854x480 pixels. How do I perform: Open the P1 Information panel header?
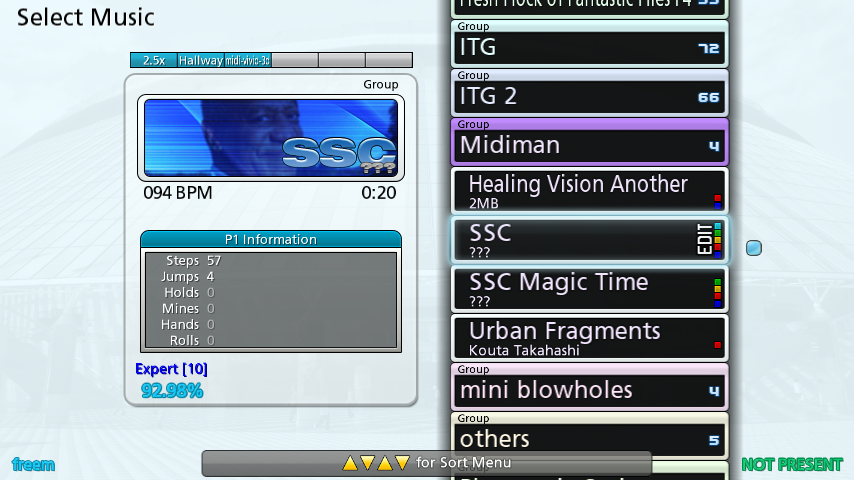coord(271,239)
